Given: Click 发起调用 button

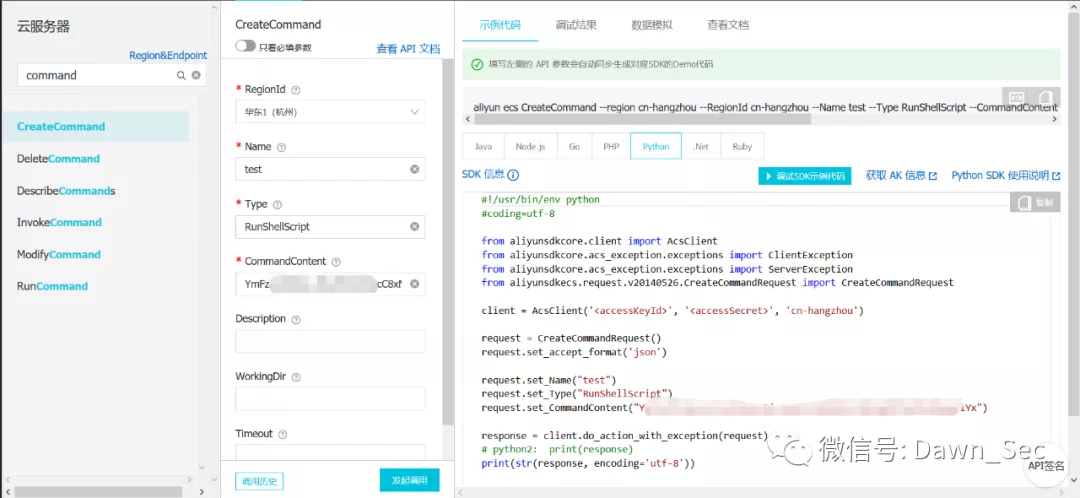Looking at the screenshot, I should 409,480.
